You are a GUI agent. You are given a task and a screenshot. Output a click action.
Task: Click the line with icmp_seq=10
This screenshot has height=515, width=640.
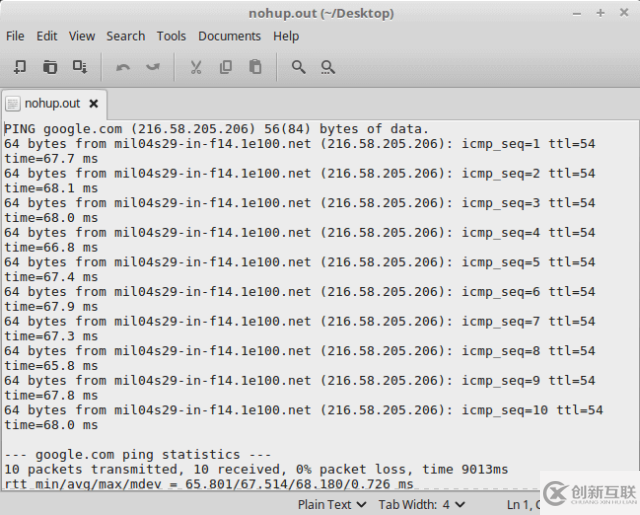pyautogui.click(x=304, y=410)
